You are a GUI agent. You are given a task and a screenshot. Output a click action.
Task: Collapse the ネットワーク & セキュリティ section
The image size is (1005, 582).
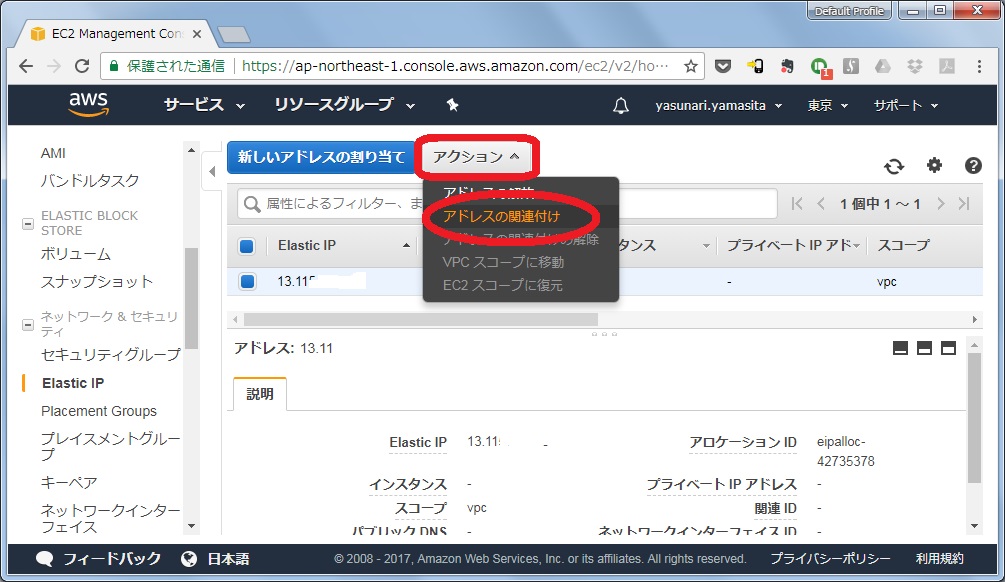(28, 325)
